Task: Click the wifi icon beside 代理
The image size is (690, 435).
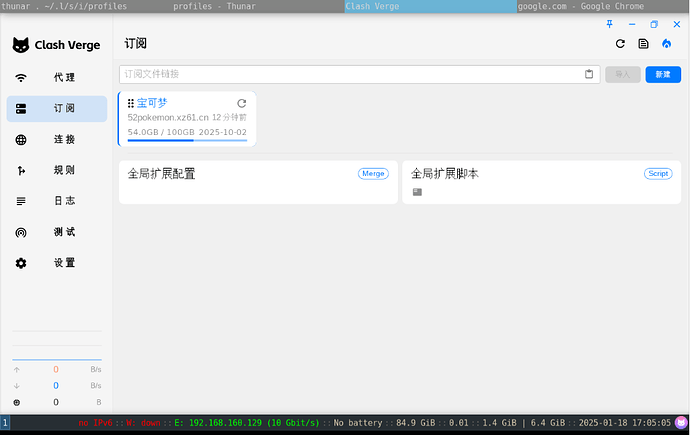Action: pyautogui.click(x=21, y=78)
